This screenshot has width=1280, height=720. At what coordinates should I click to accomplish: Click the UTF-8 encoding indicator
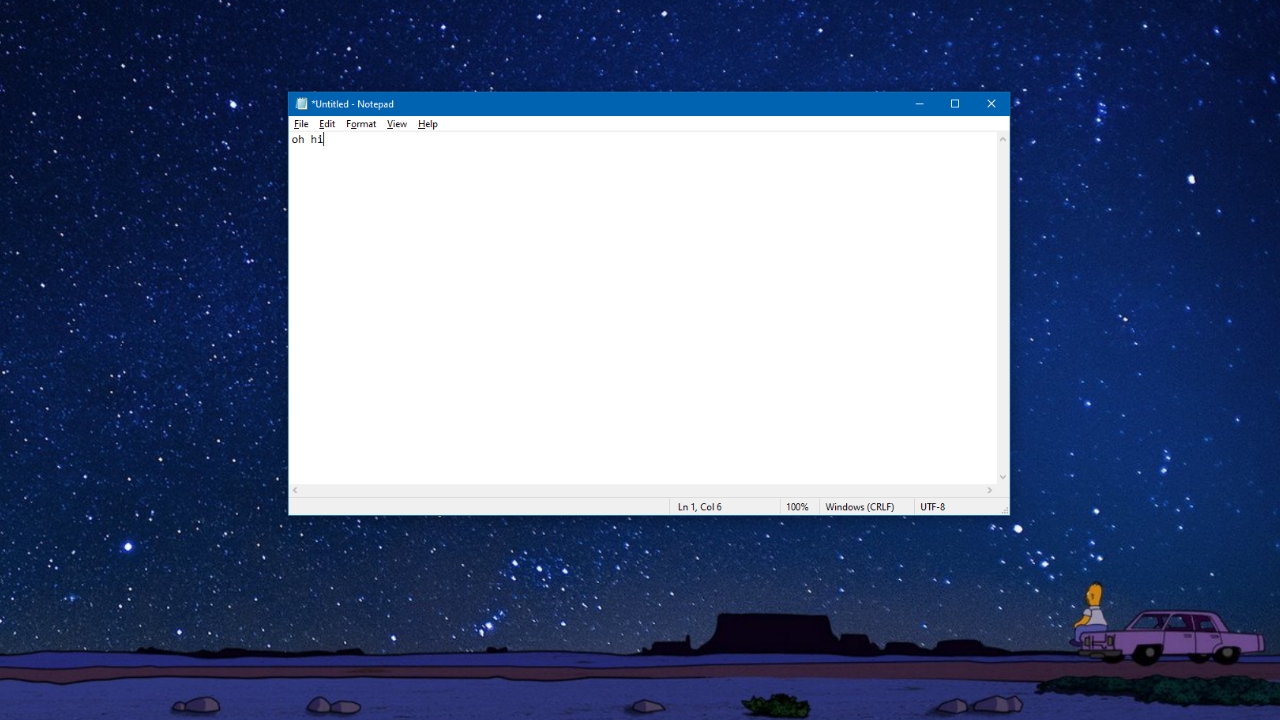point(932,507)
